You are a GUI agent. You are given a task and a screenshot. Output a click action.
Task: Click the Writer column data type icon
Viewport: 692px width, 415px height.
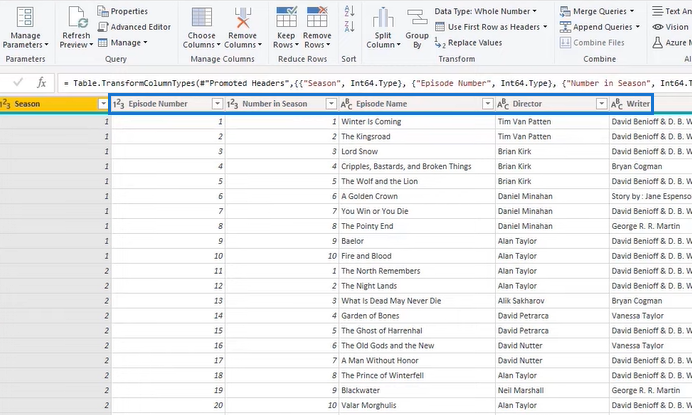point(617,104)
